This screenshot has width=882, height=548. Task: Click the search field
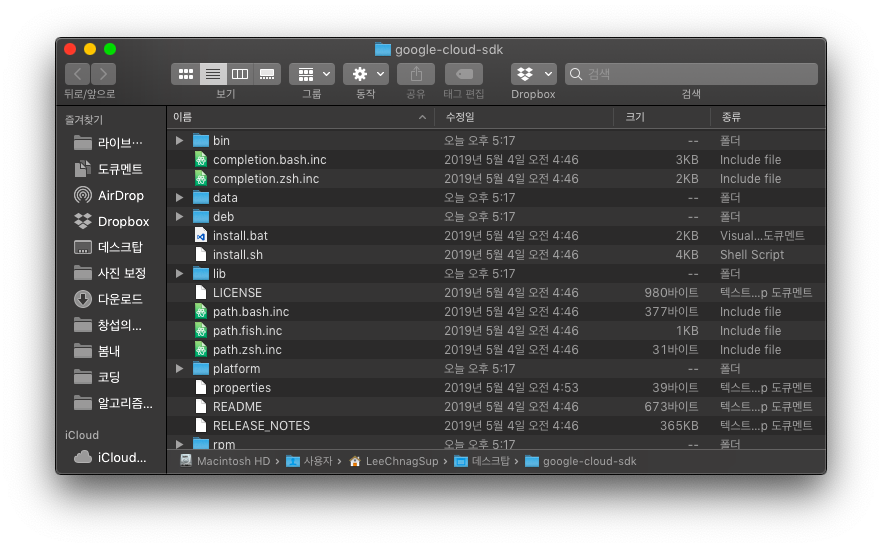tap(691, 74)
